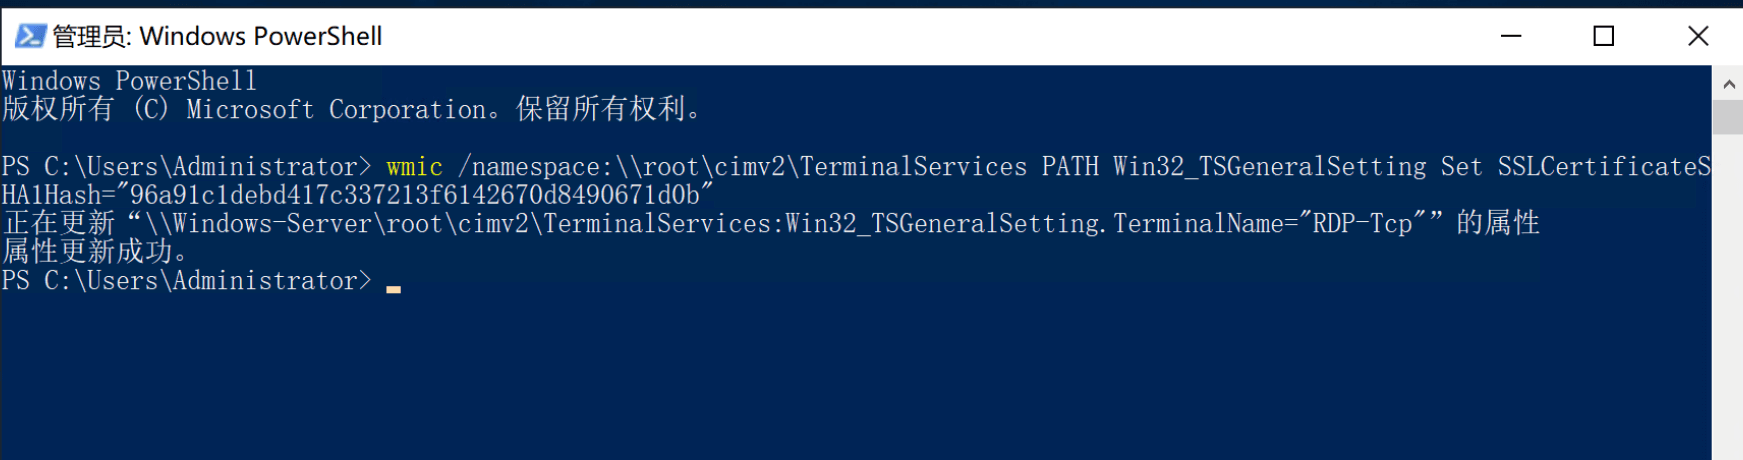
Task: Click the 属性更新成功 result message
Action: 95,252
